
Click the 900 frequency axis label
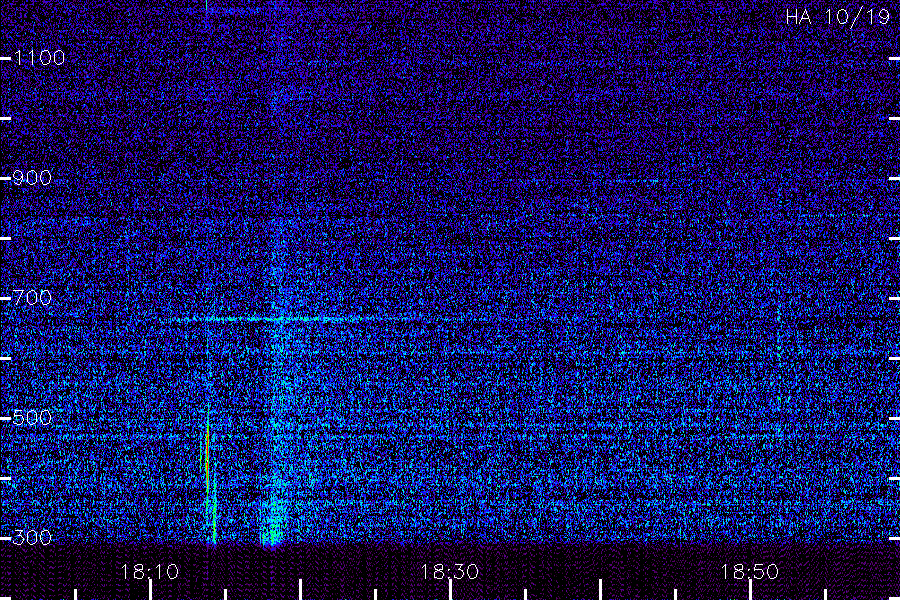pos(32,178)
